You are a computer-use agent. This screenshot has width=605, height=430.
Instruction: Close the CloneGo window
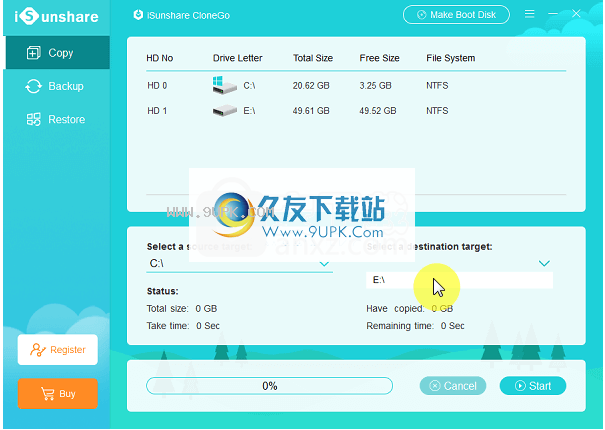[x=576, y=14]
